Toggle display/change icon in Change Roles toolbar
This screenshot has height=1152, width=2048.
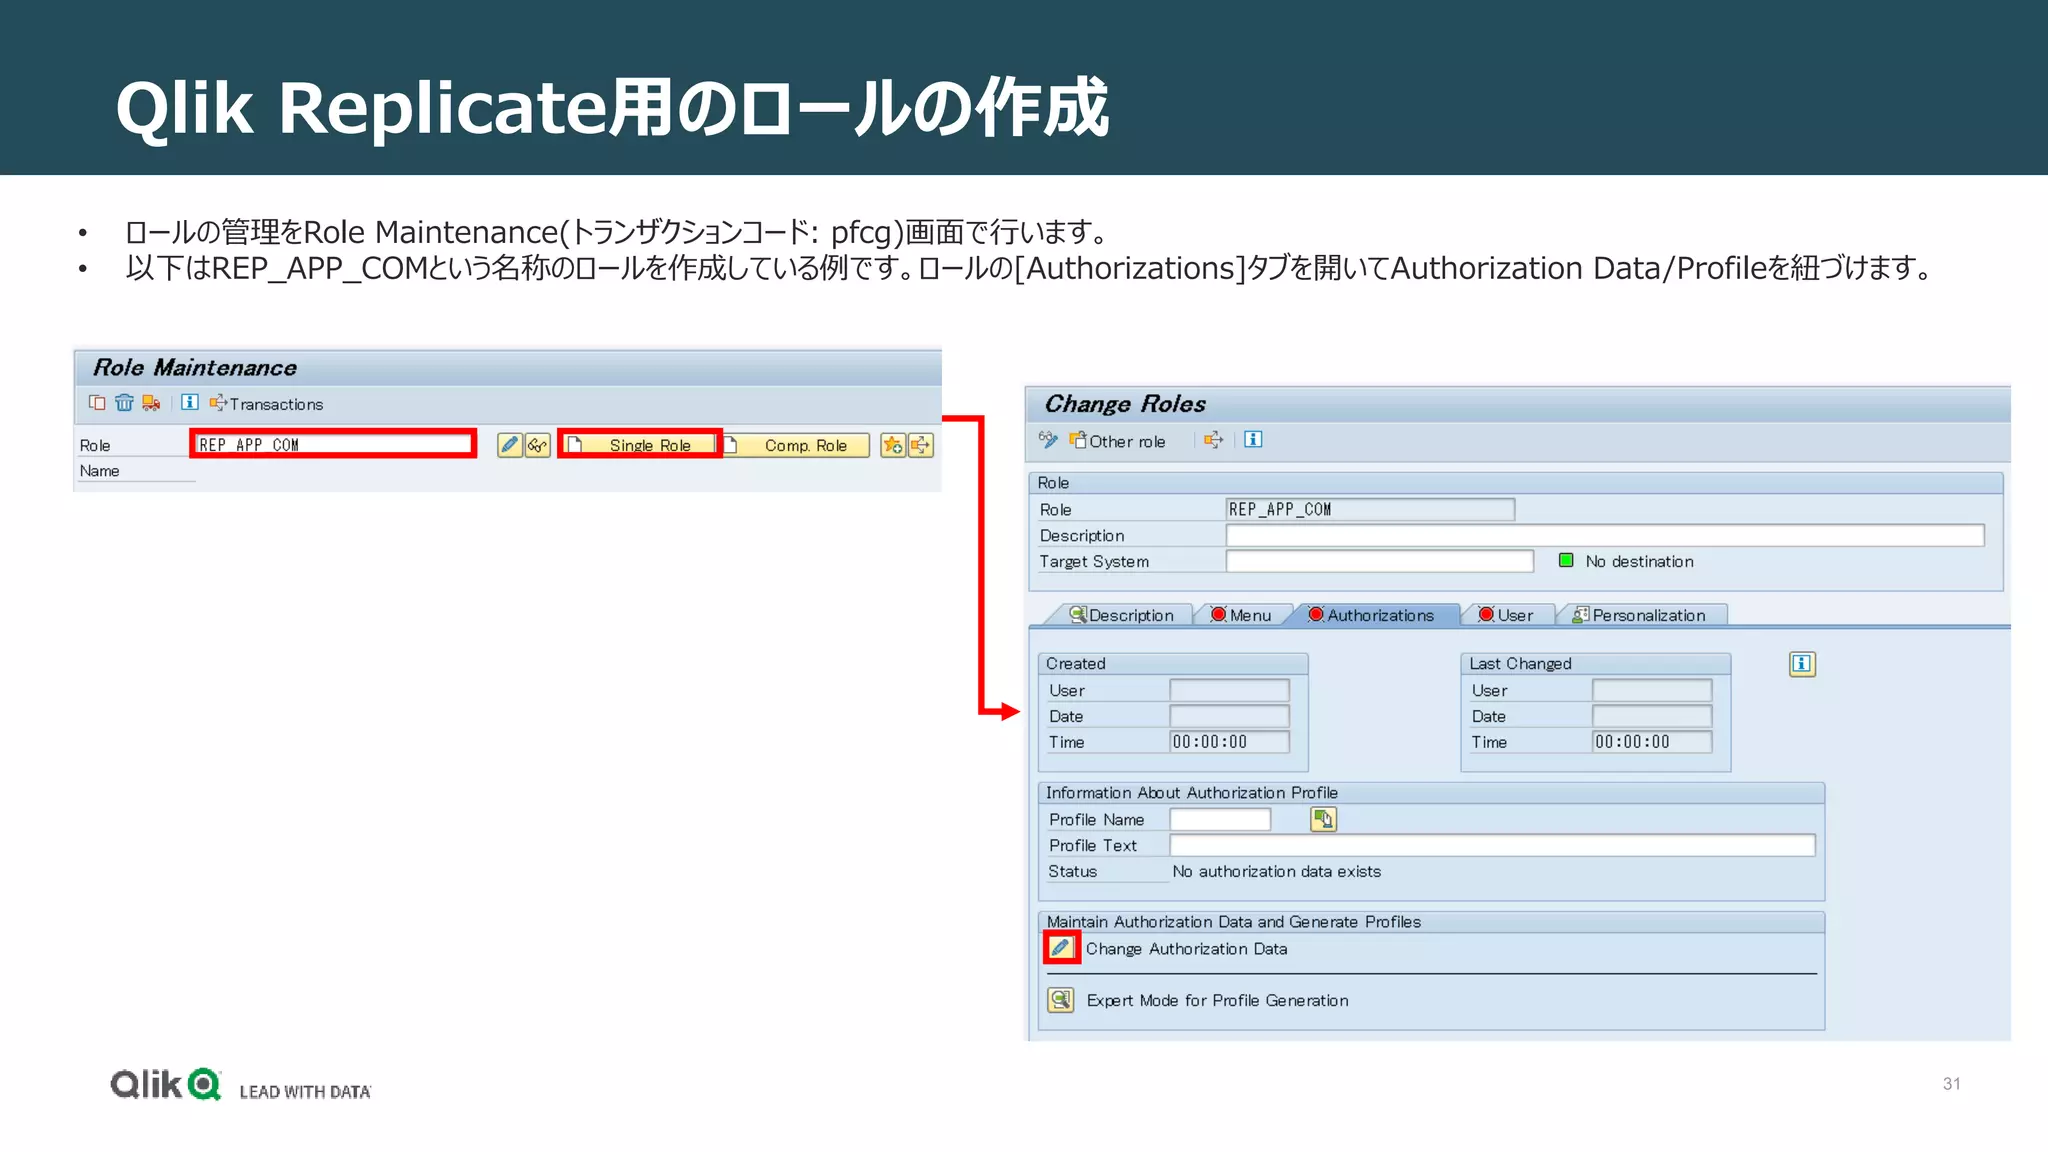tap(1048, 440)
